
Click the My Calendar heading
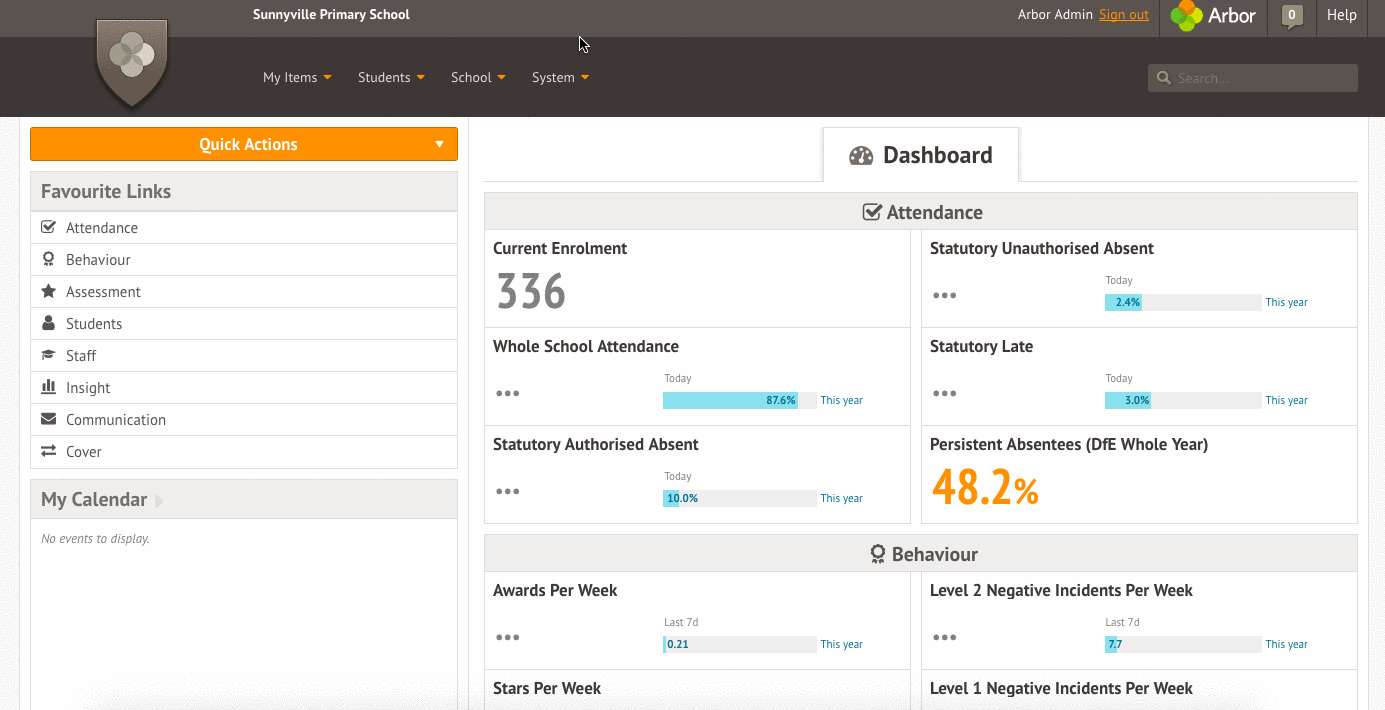(94, 499)
